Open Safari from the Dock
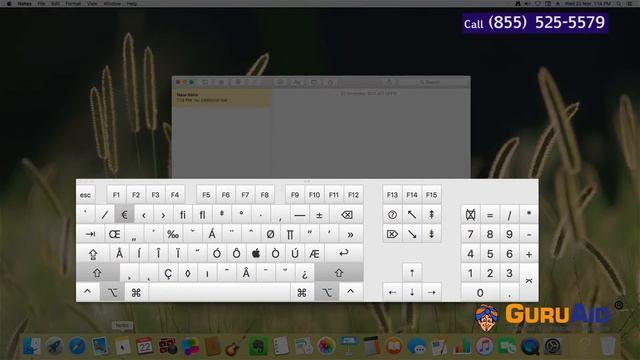640x360 pixels. [77, 346]
